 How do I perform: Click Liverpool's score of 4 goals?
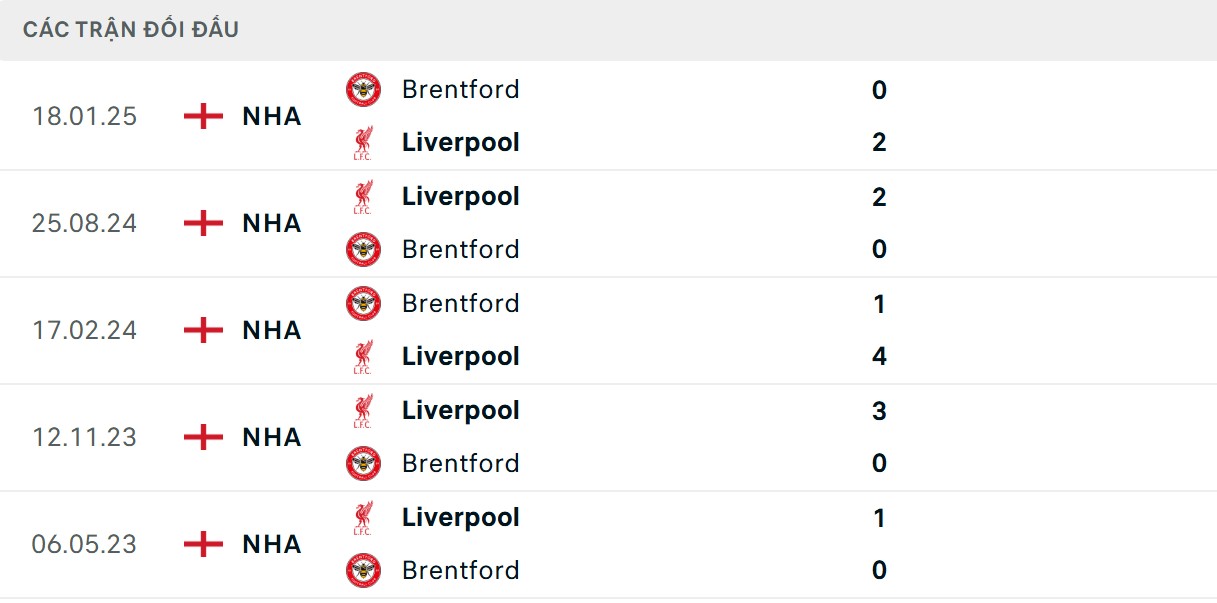[x=879, y=356]
